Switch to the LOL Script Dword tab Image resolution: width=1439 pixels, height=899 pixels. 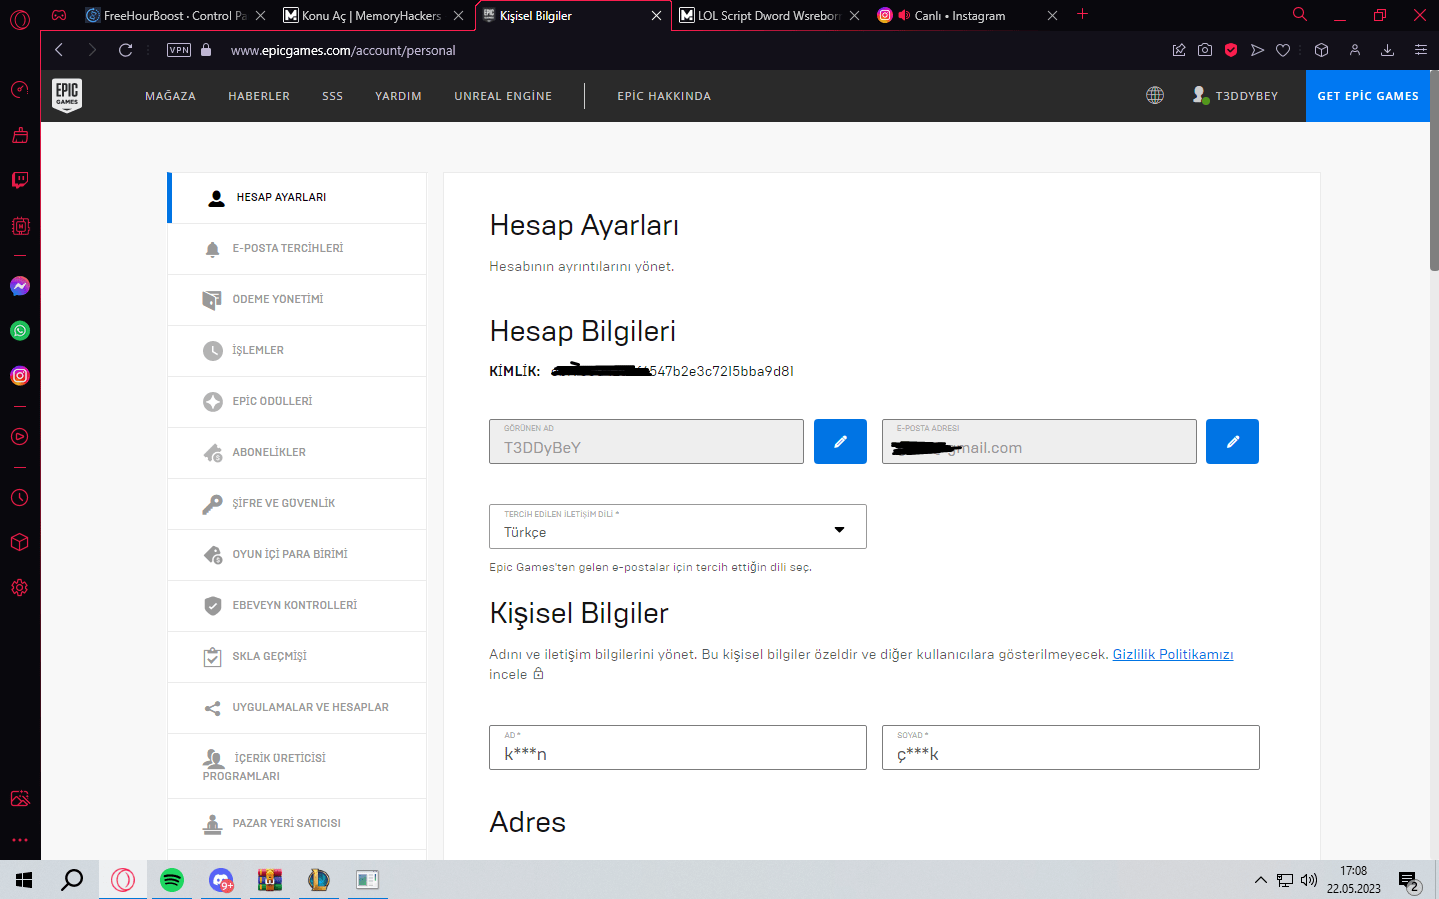tap(769, 15)
